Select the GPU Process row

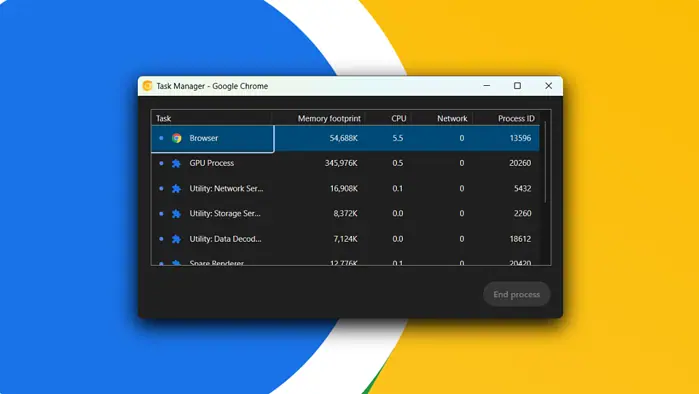345,163
